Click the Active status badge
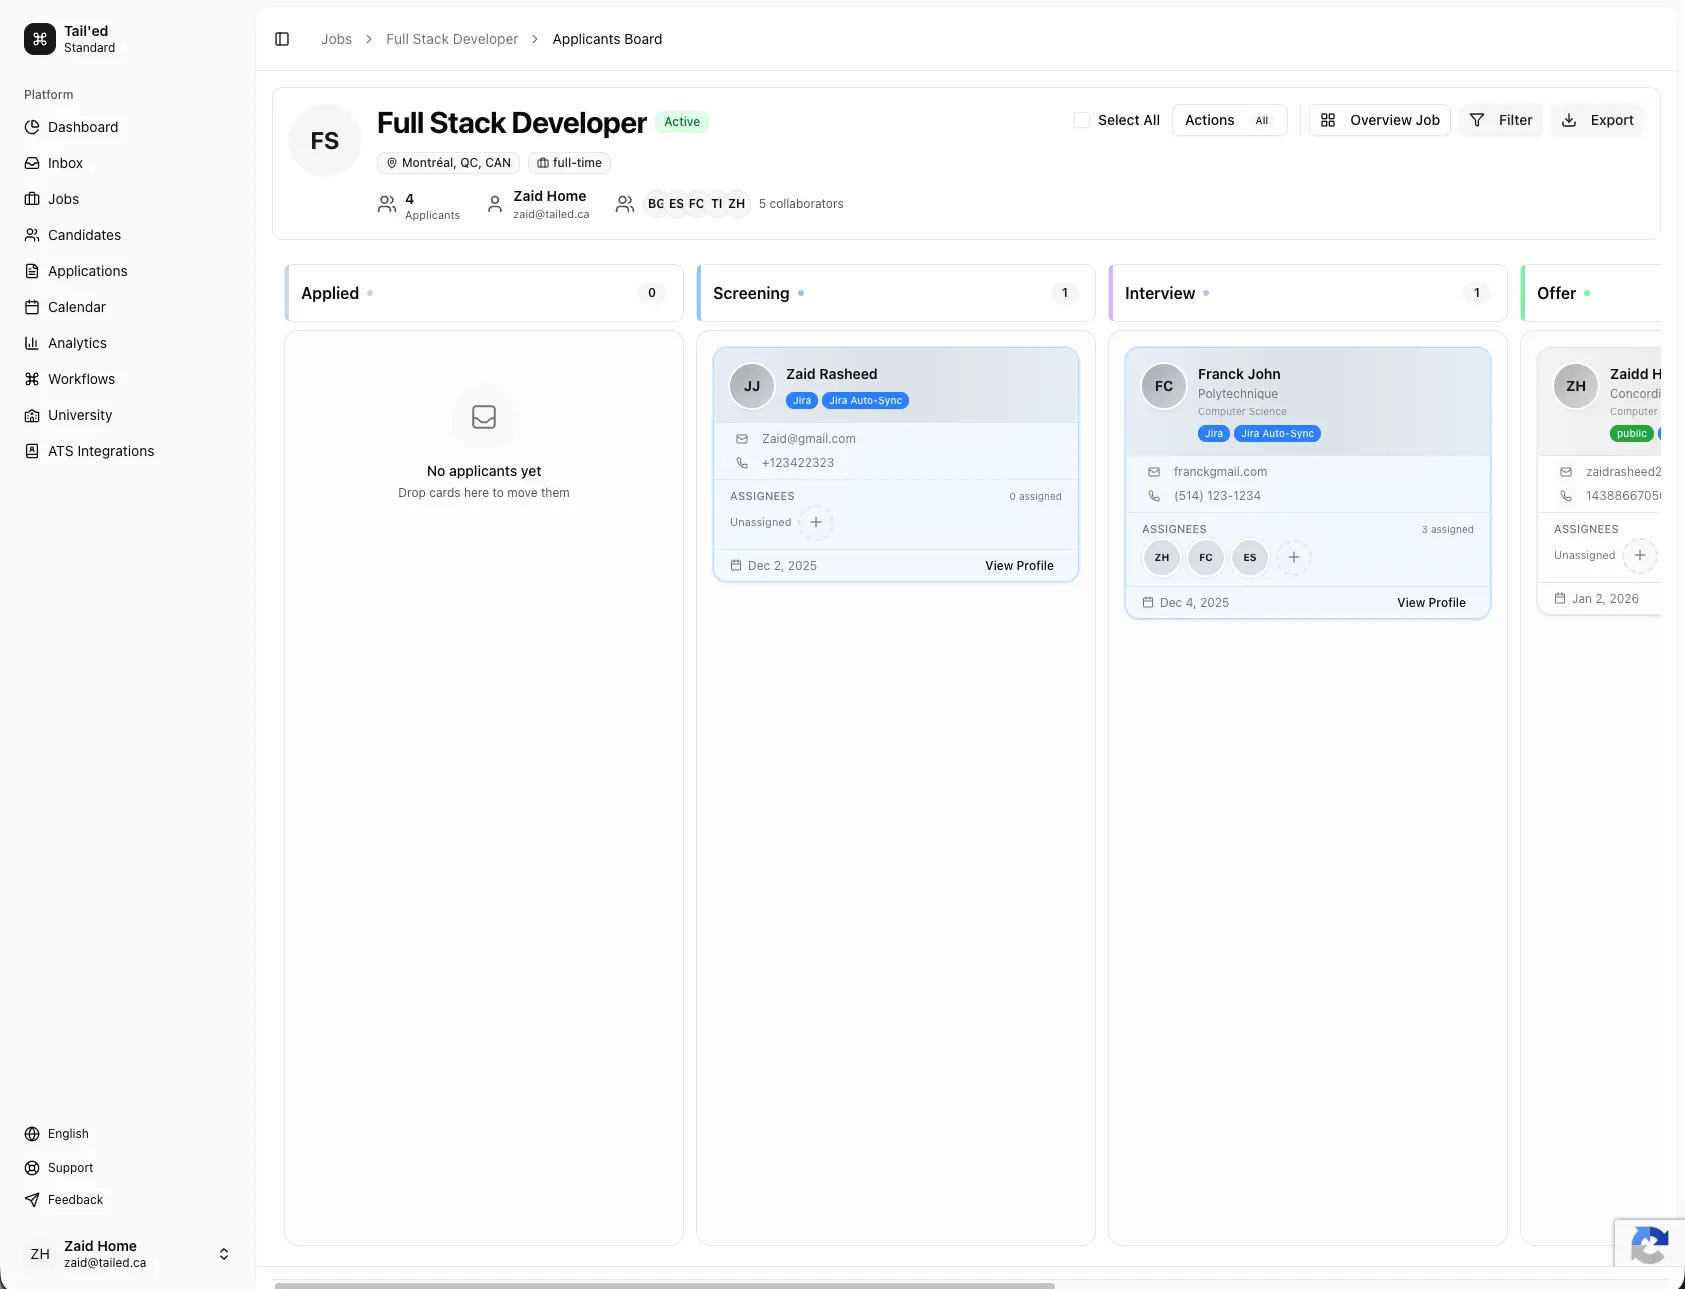The image size is (1685, 1289). (682, 122)
